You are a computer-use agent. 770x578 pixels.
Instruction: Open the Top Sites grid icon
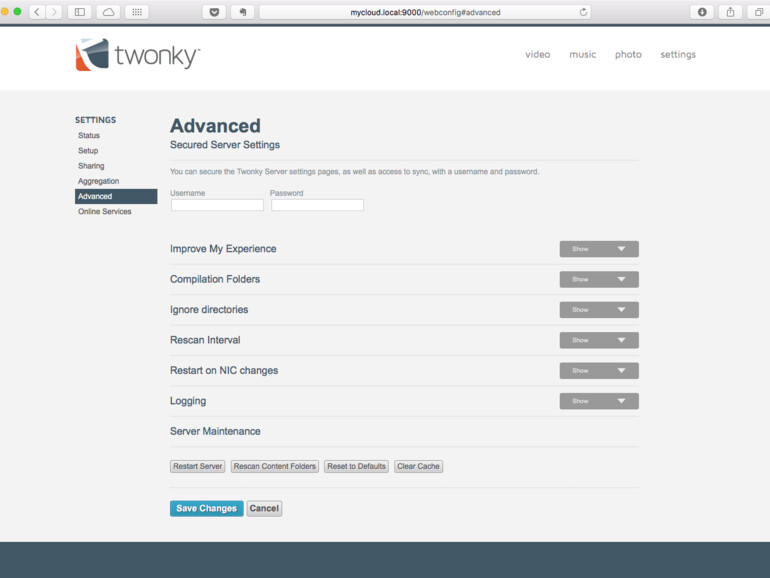pos(137,12)
